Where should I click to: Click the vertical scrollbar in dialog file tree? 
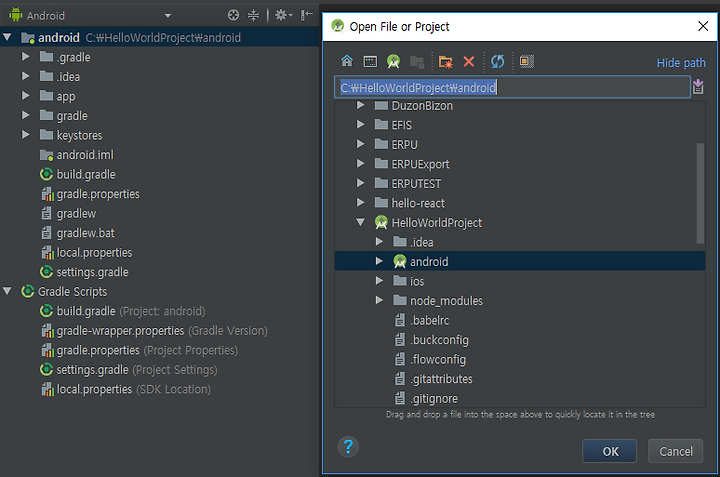tap(700, 193)
